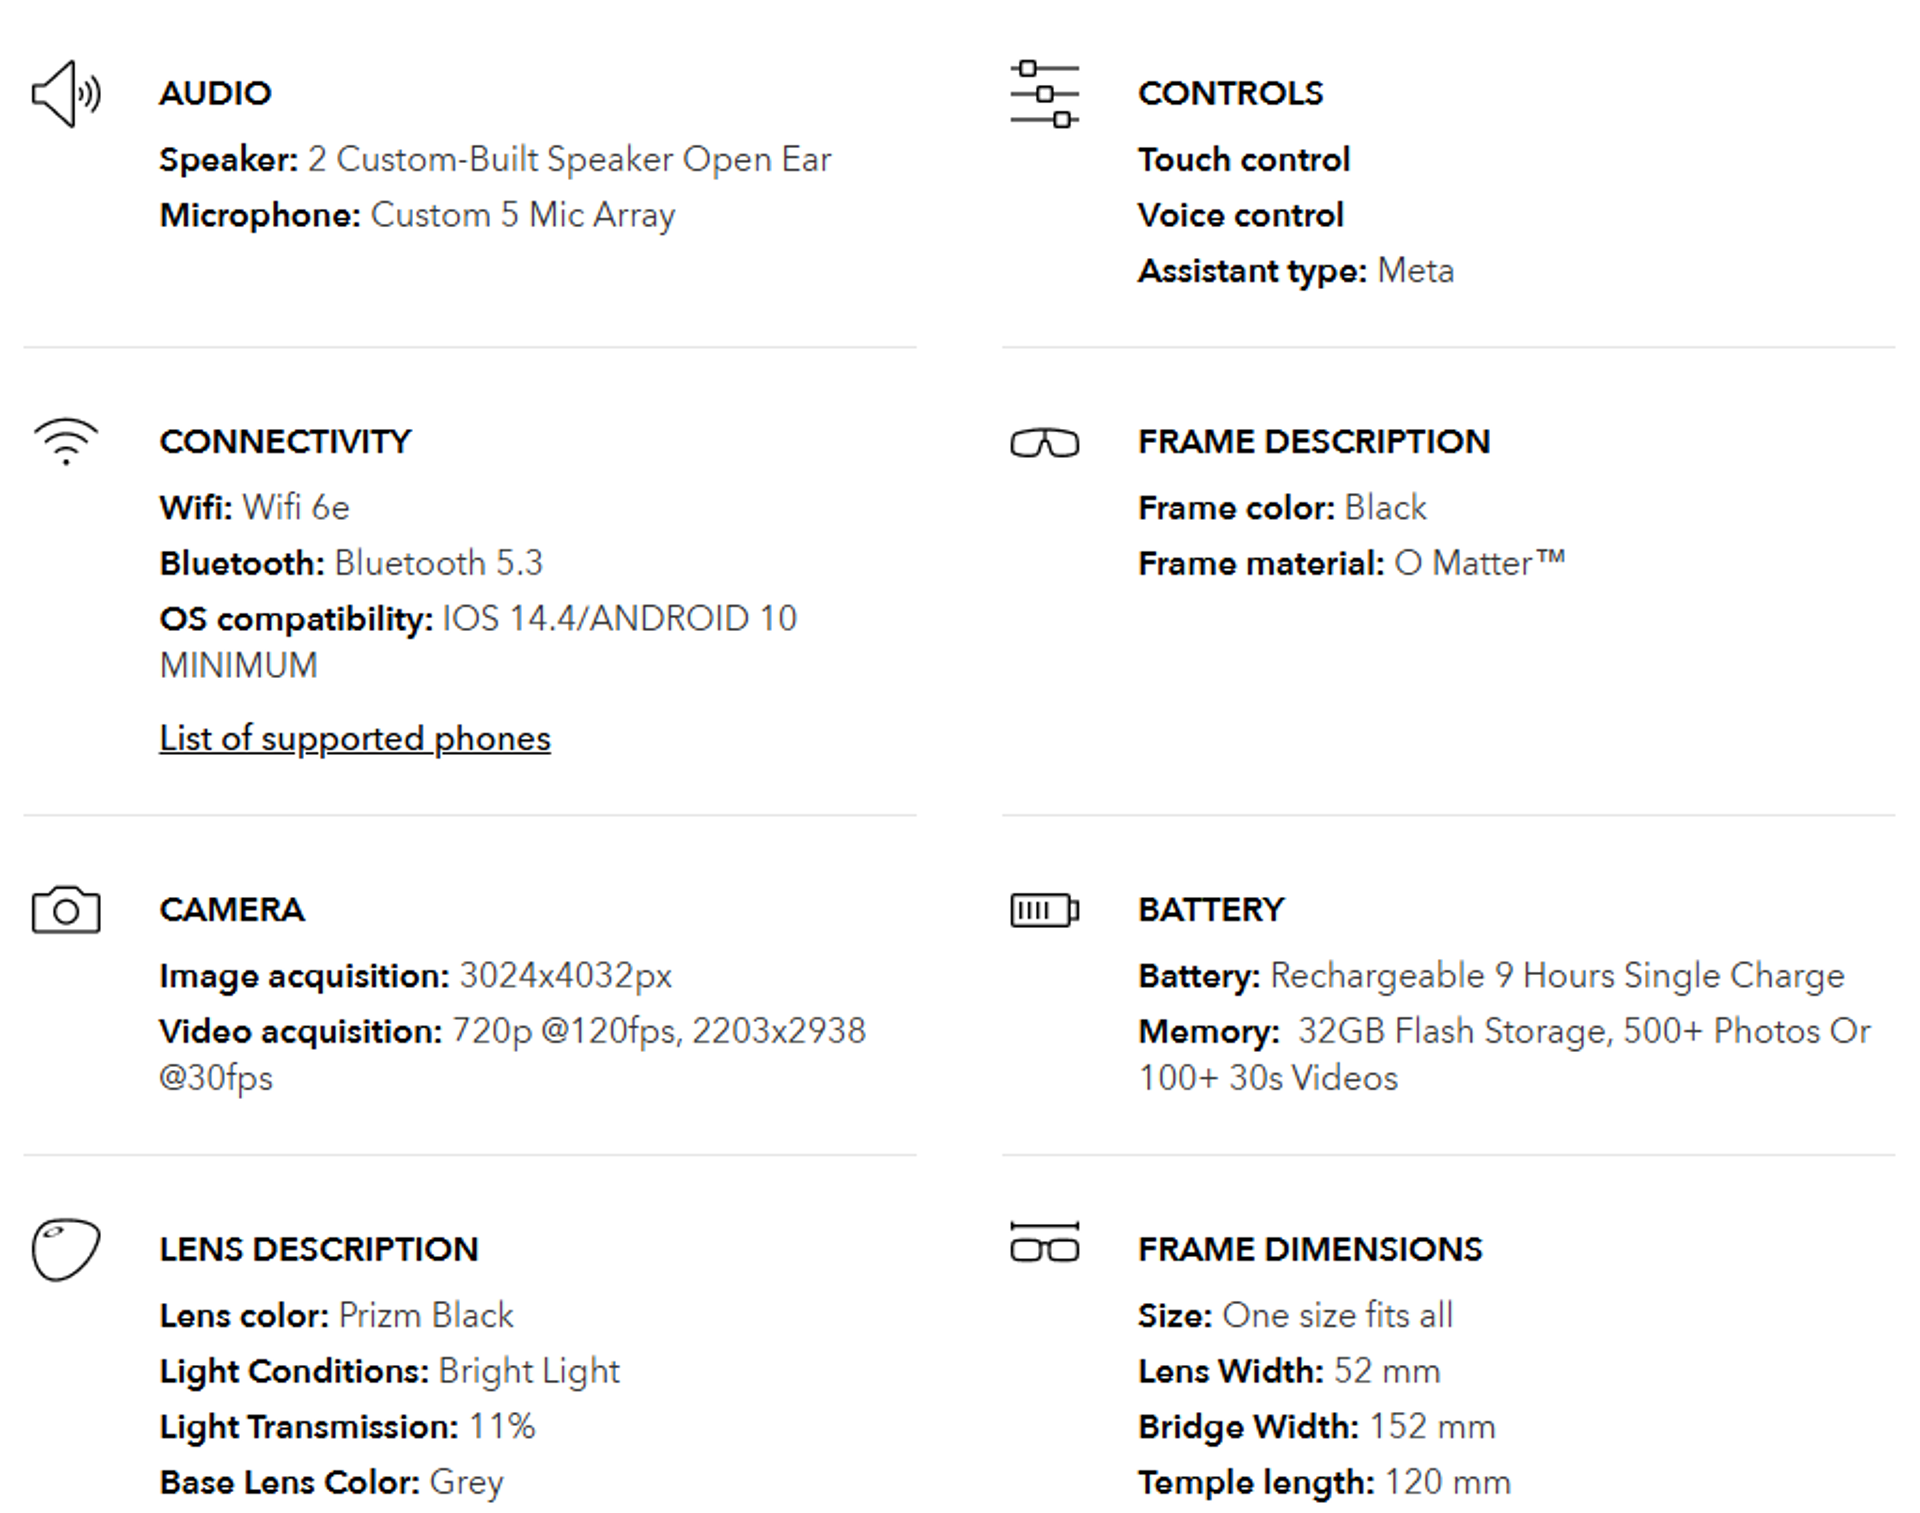Click the CAMERA section heading
The height and width of the screenshot is (1513, 1920).
(232, 909)
